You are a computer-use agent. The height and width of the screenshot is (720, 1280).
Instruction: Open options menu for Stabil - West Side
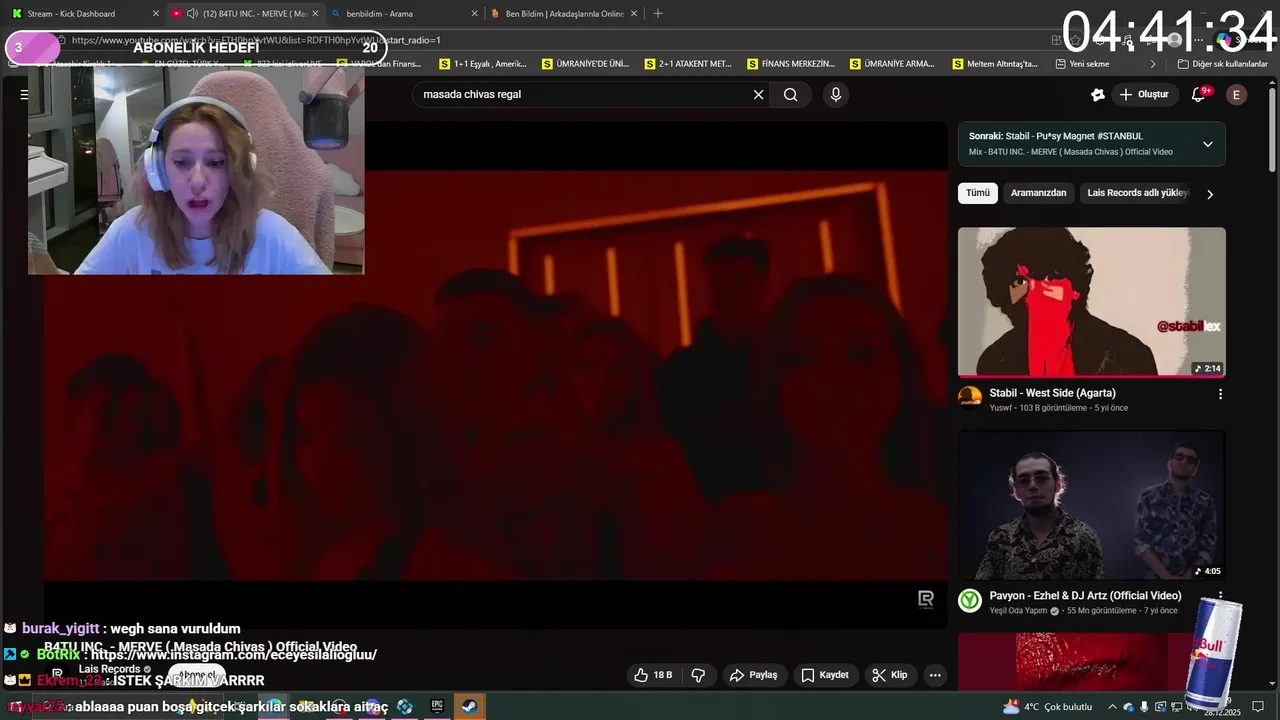[x=1220, y=394]
